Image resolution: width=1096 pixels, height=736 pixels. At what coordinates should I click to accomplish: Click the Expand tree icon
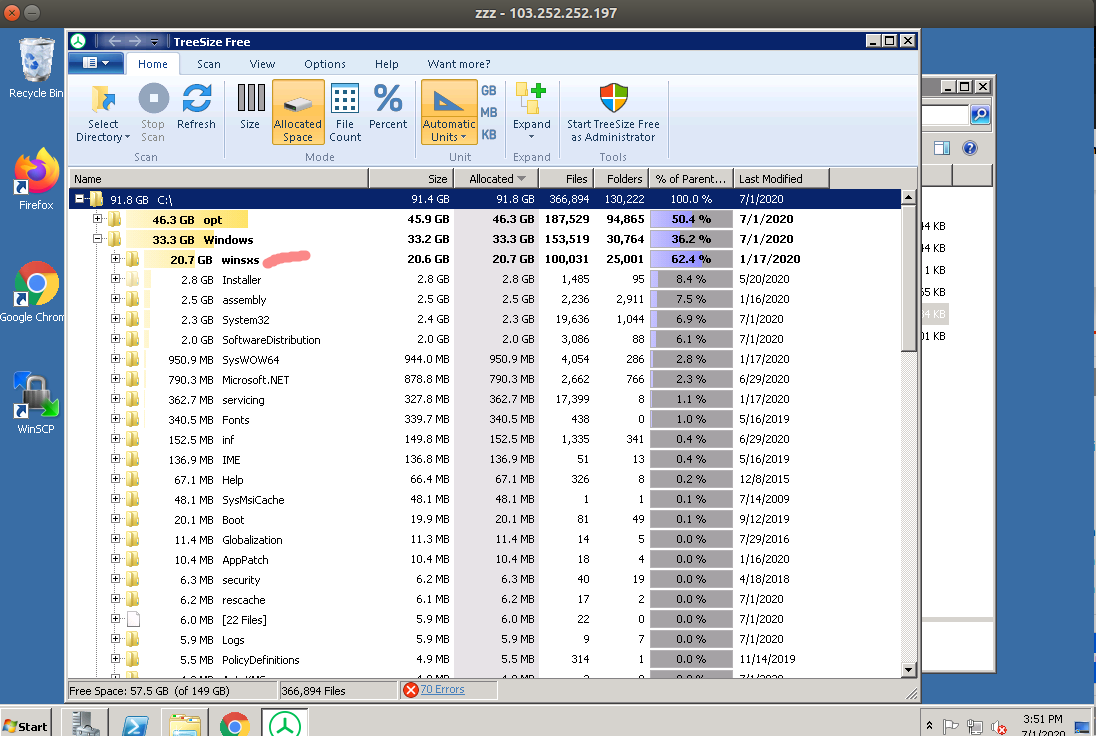(x=531, y=99)
